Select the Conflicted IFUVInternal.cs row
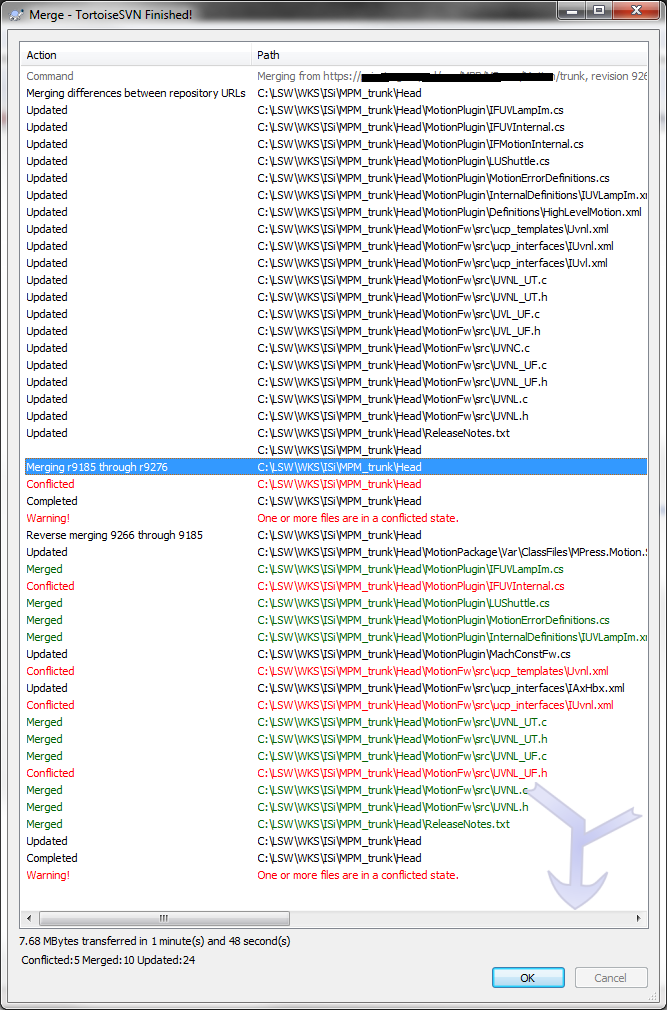Viewport: 667px width, 1010px height. pyautogui.click(x=334, y=586)
